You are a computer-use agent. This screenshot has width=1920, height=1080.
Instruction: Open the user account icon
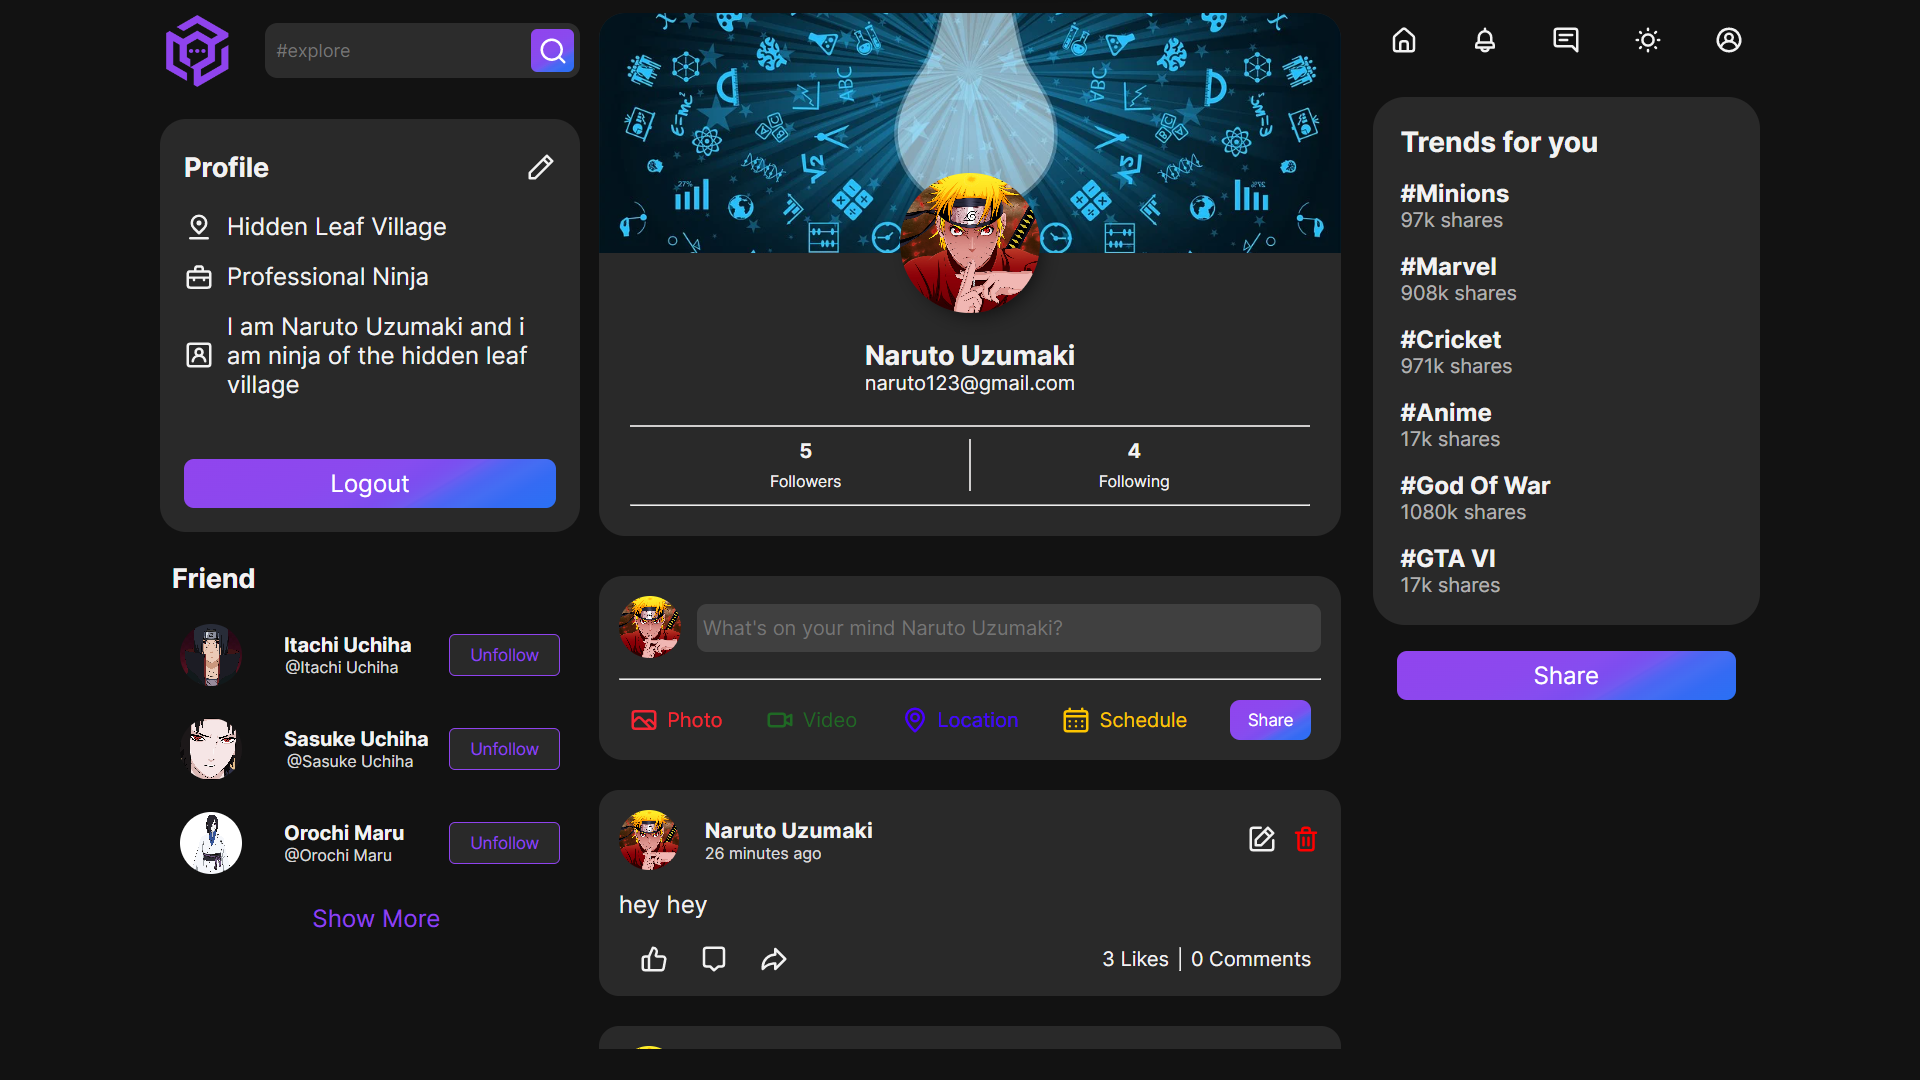(x=1729, y=40)
